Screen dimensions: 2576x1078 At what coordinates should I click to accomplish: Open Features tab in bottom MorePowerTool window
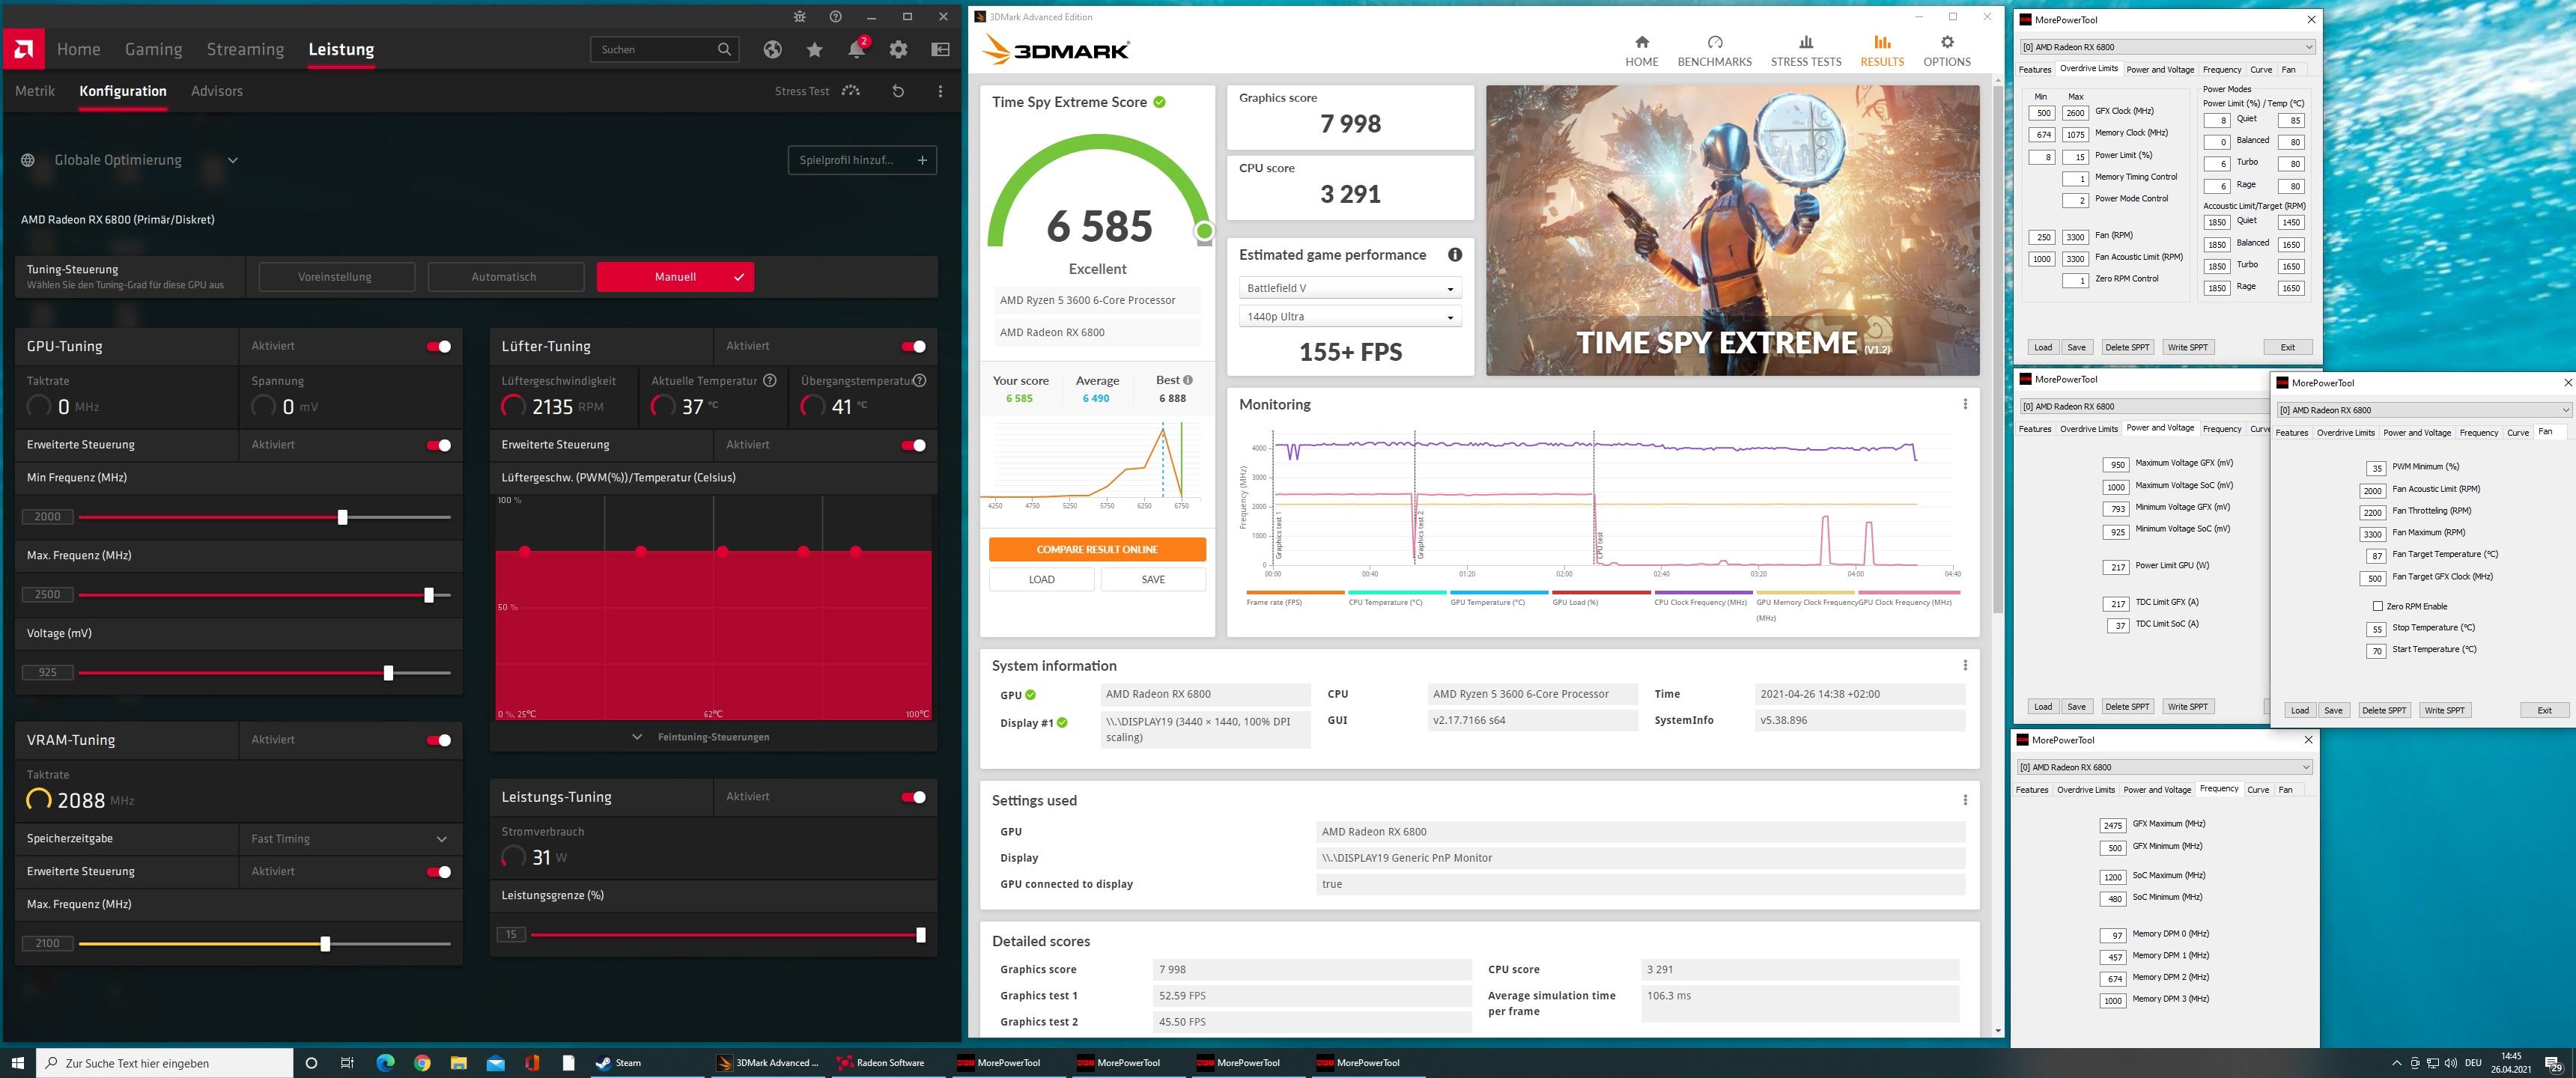pos(2031,790)
